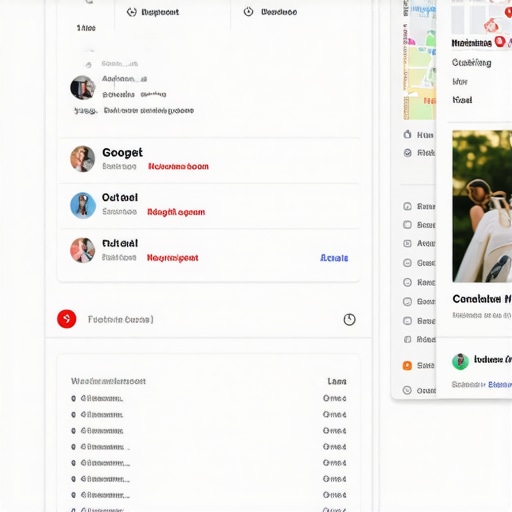Click the red badge beside the right panel heading

tap(500, 42)
